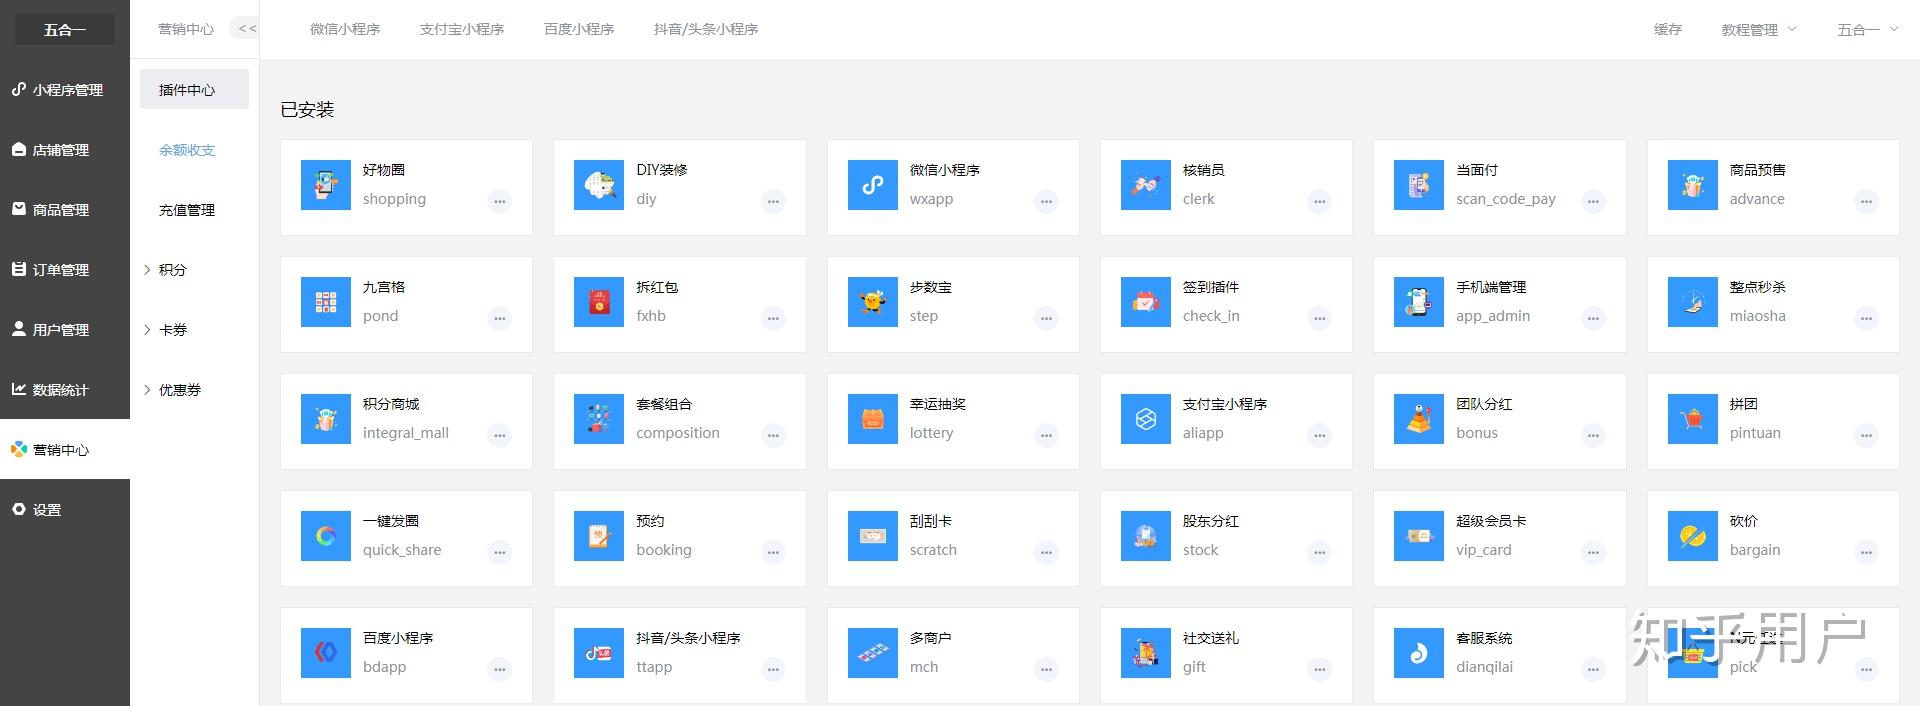This screenshot has height=706, width=1920.
Task: Open 小程序管理 in main sidebar
Action: pyautogui.click(x=65, y=90)
